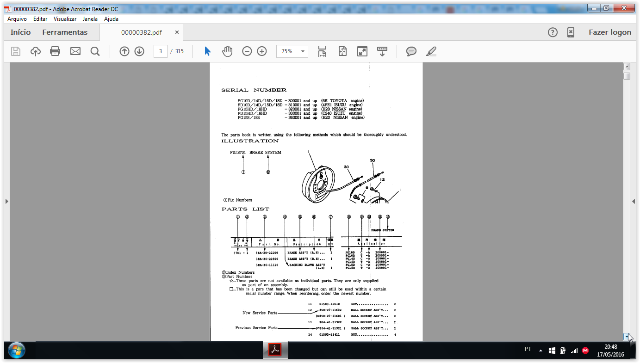Viewport: 640px width, 363px height.
Task: Open the search magnifier tool
Action: [95, 51]
